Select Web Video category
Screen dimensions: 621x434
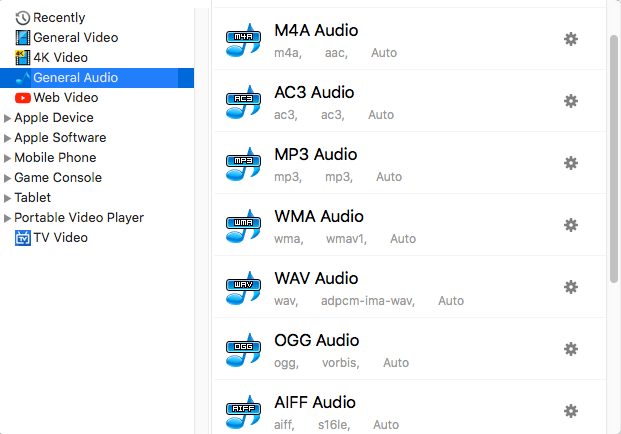65,98
